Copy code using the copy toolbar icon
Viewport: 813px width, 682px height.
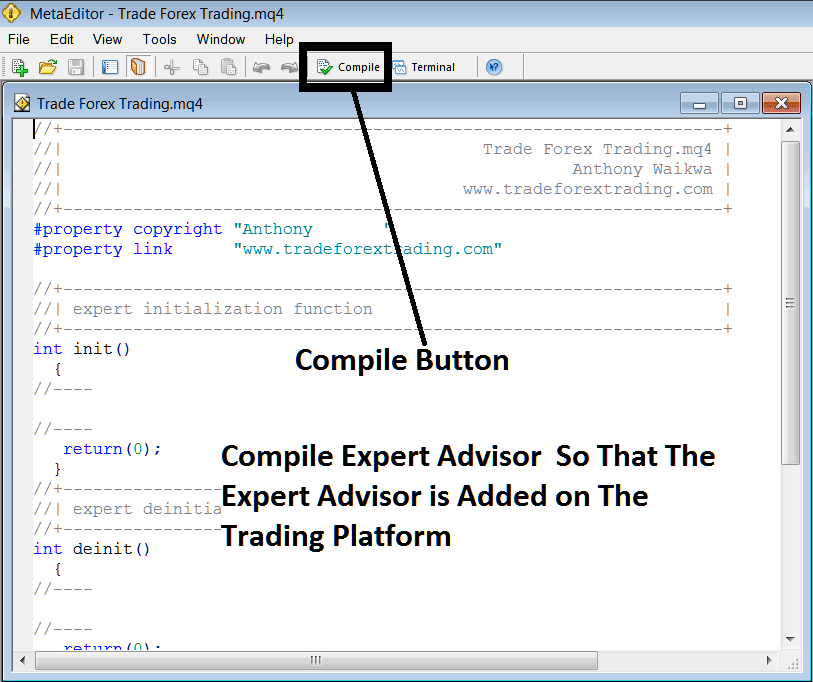199,66
